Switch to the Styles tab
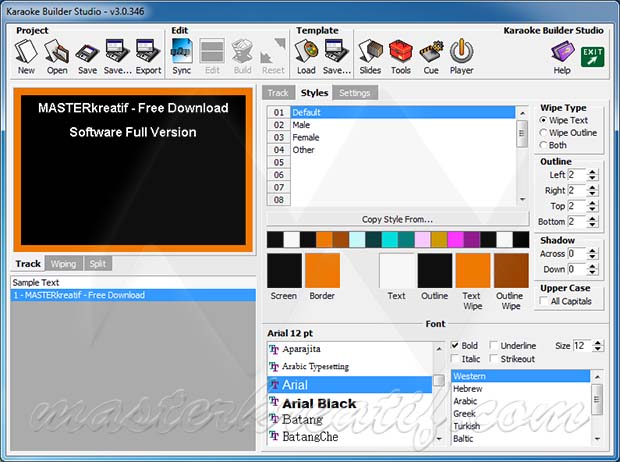 pos(314,93)
